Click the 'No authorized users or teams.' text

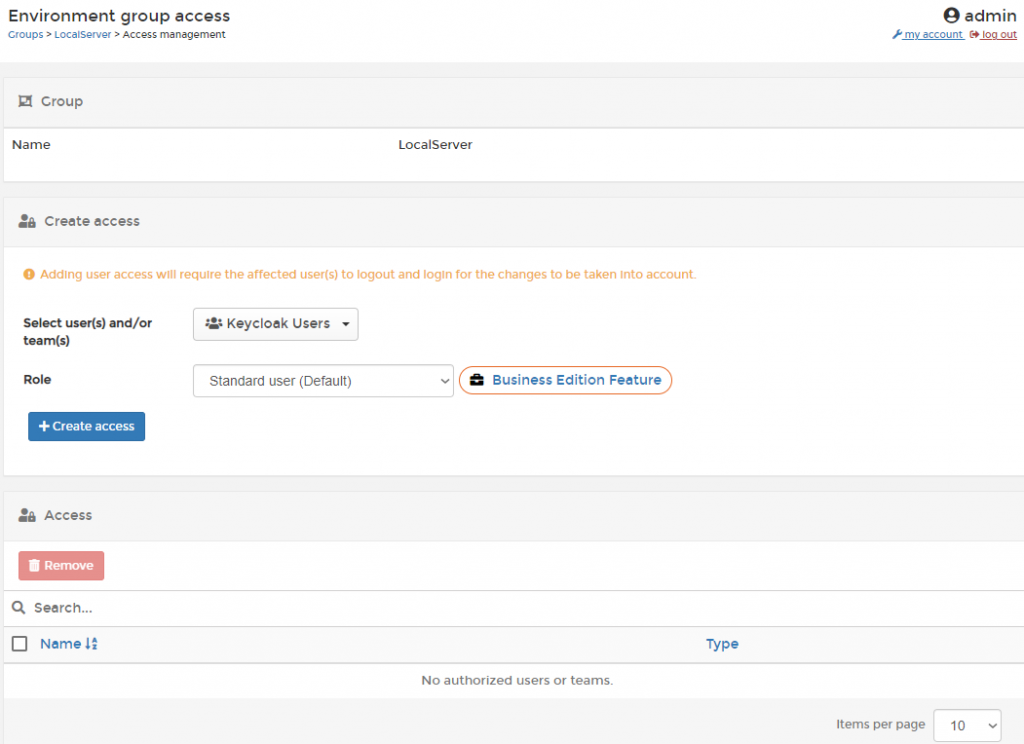tap(517, 681)
